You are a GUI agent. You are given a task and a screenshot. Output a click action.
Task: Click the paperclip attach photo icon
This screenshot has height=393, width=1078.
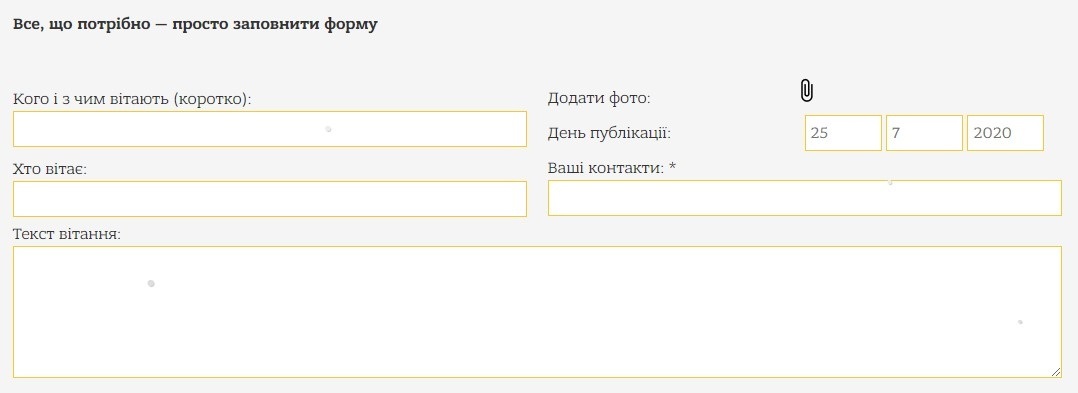(807, 91)
